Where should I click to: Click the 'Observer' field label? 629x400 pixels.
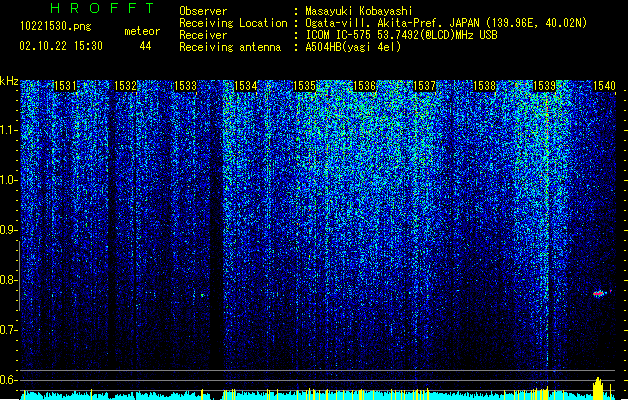203,11
